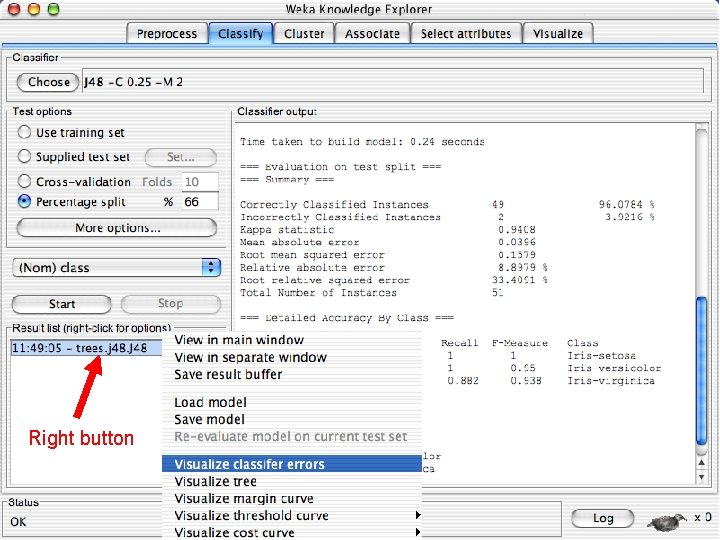Click 'Kappa statistic' line in output
This screenshot has width=720, height=540.
[x=388, y=230]
